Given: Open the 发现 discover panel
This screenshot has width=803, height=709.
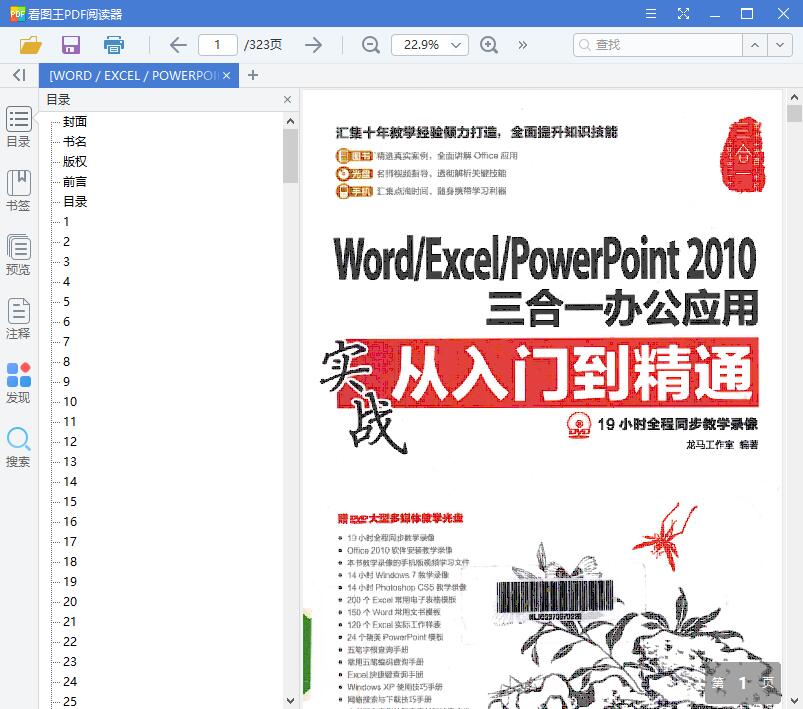Looking at the screenshot, I should click(18, 383).
